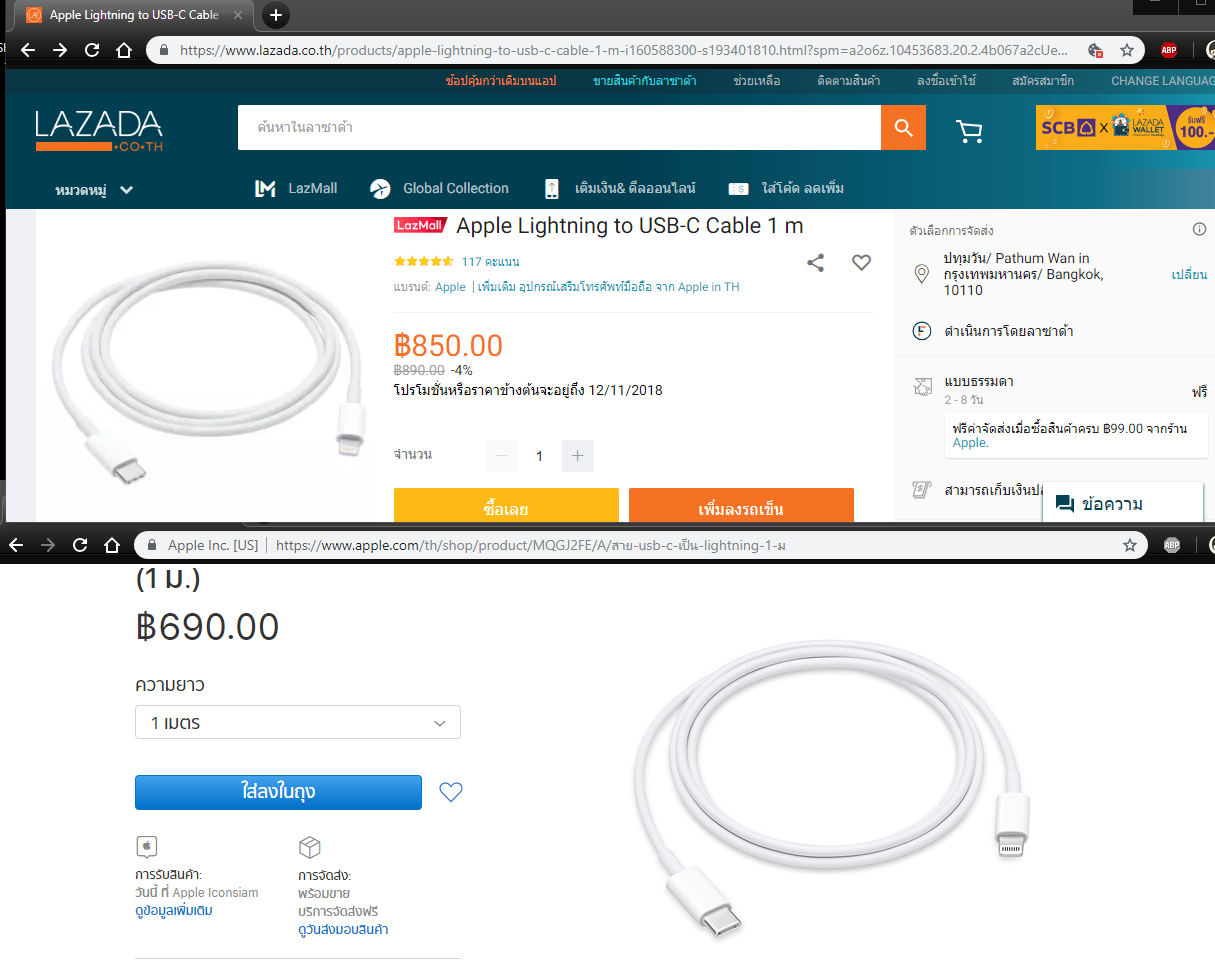Add Lazada product to wishlist heart
Image resolution: width=1215 pixels, height=960 pixels.
click(861, 262)
